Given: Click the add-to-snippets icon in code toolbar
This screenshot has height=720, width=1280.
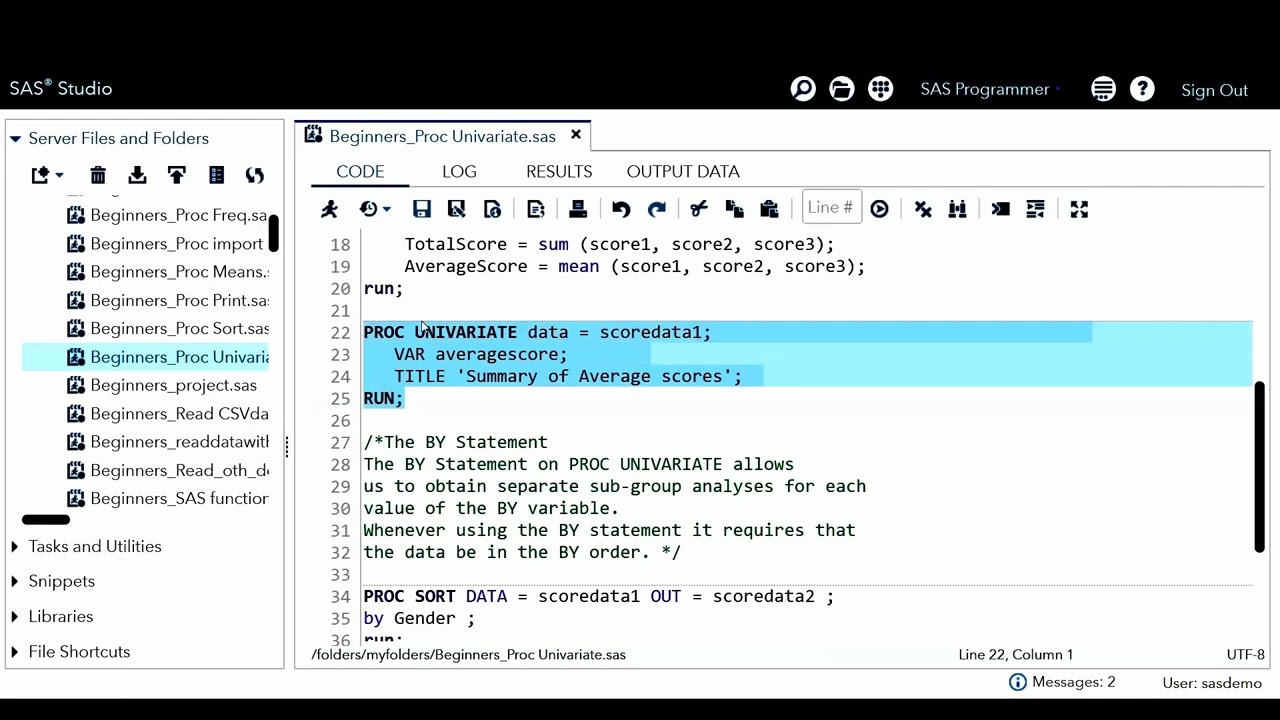Looking at the screenshot, I should 535,209.
